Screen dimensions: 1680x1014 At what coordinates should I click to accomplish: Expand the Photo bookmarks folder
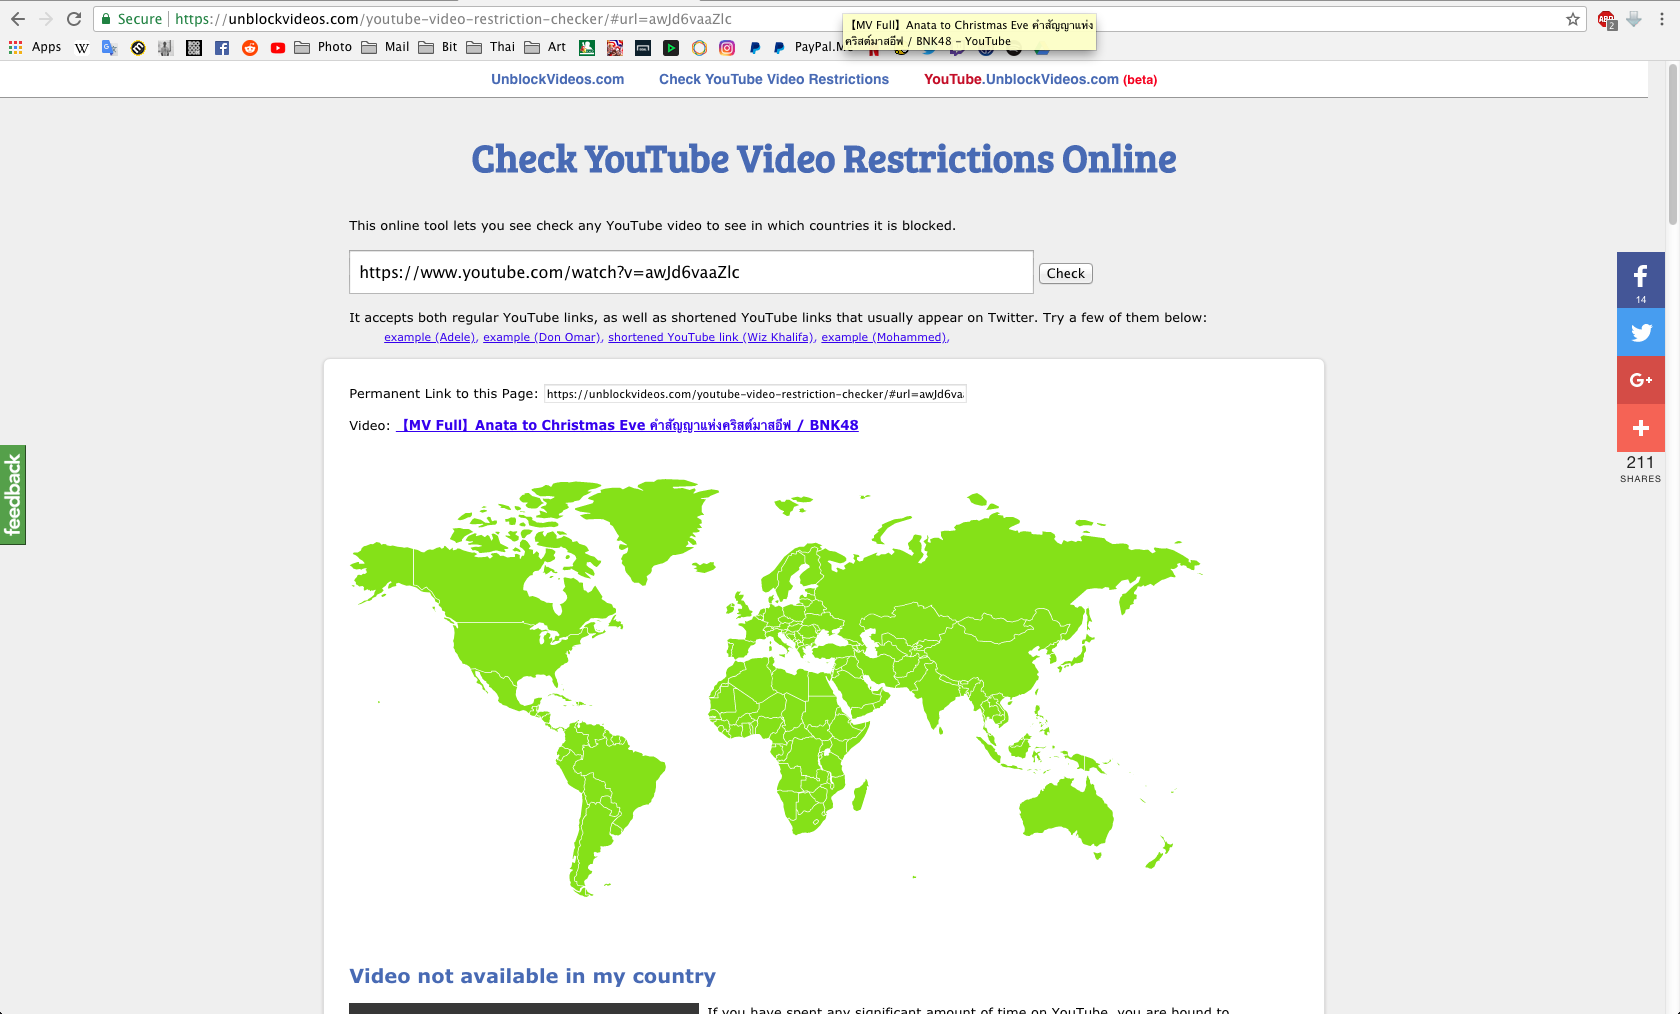pos(323,47)
